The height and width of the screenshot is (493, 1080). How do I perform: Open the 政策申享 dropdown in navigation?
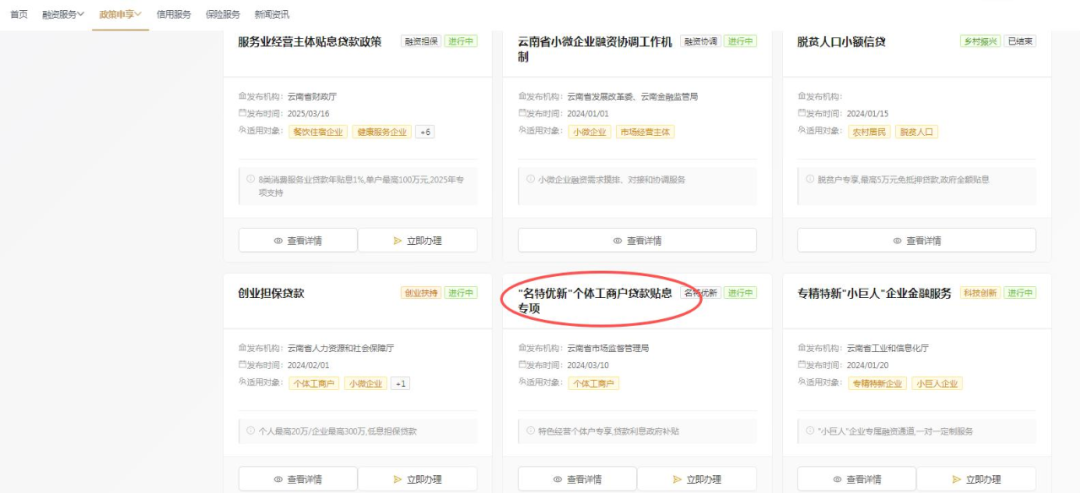[120, 14]
